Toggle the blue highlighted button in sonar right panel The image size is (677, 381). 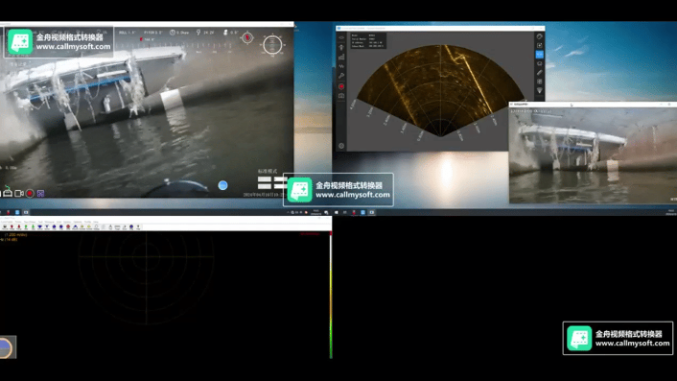[x=539, y=54]
